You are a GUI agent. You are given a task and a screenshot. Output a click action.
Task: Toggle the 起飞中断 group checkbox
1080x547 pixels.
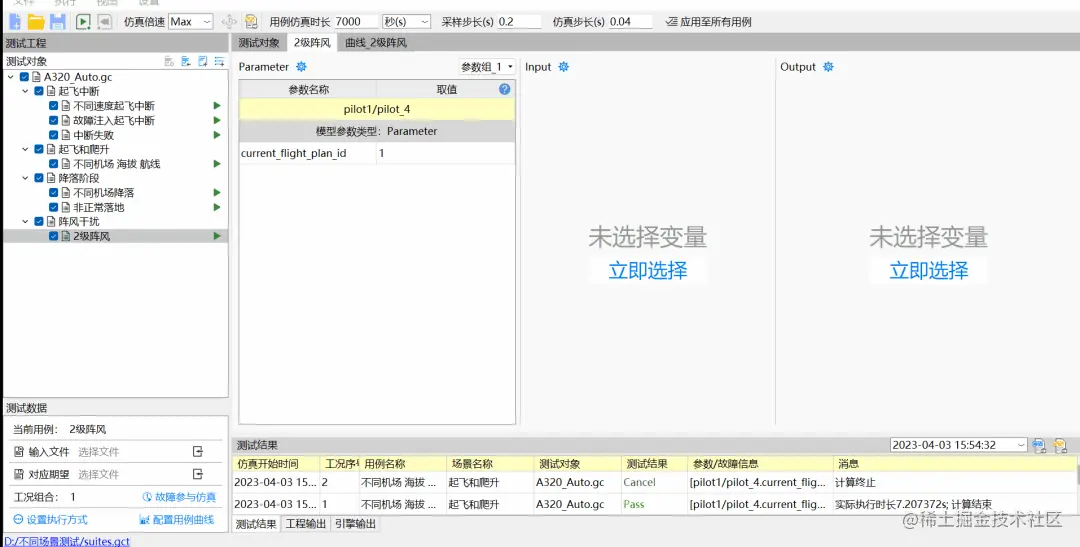pyautogui.click(x=39, y=91)
